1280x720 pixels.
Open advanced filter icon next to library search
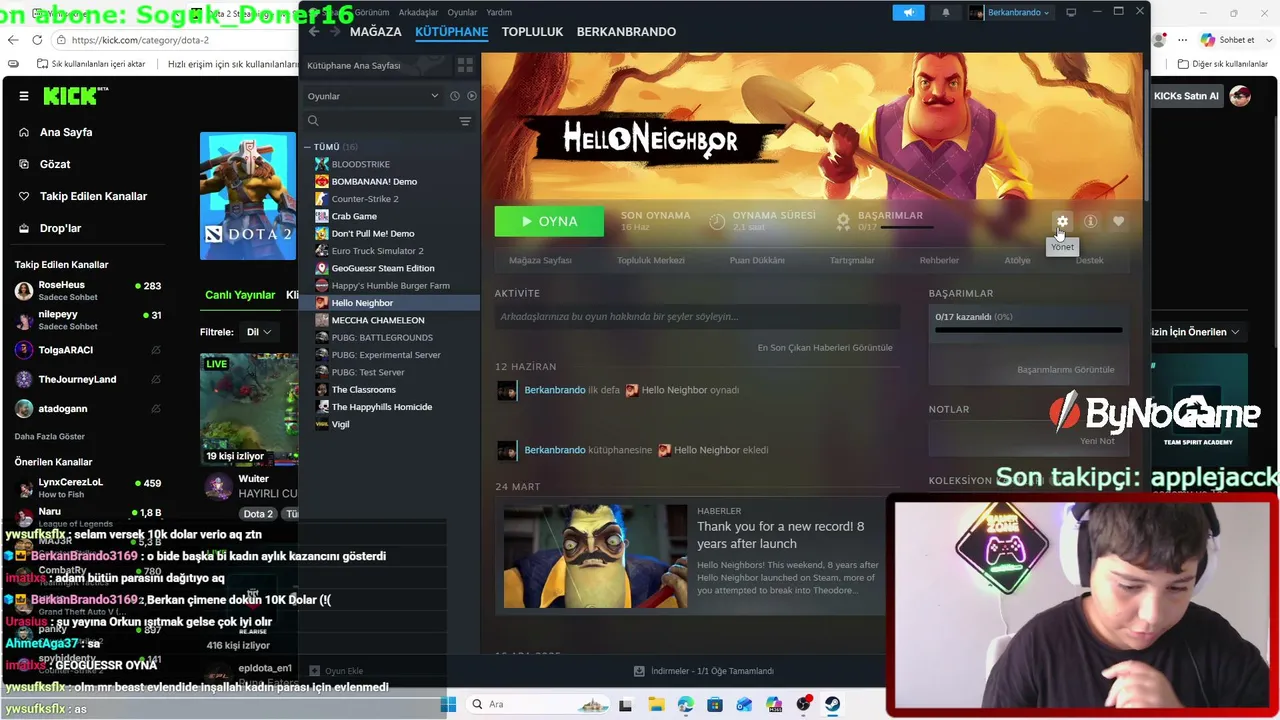465,121
